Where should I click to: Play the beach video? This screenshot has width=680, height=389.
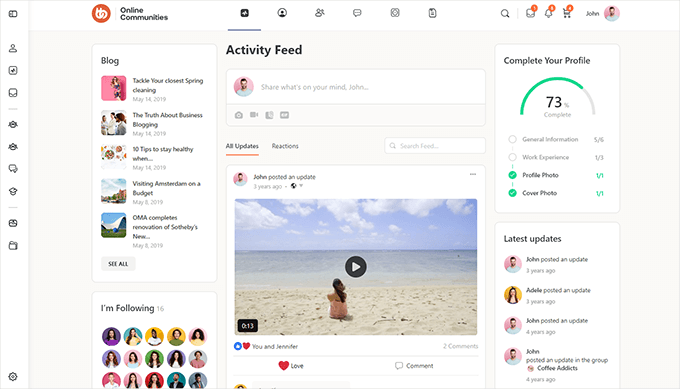tap(356, 267)
